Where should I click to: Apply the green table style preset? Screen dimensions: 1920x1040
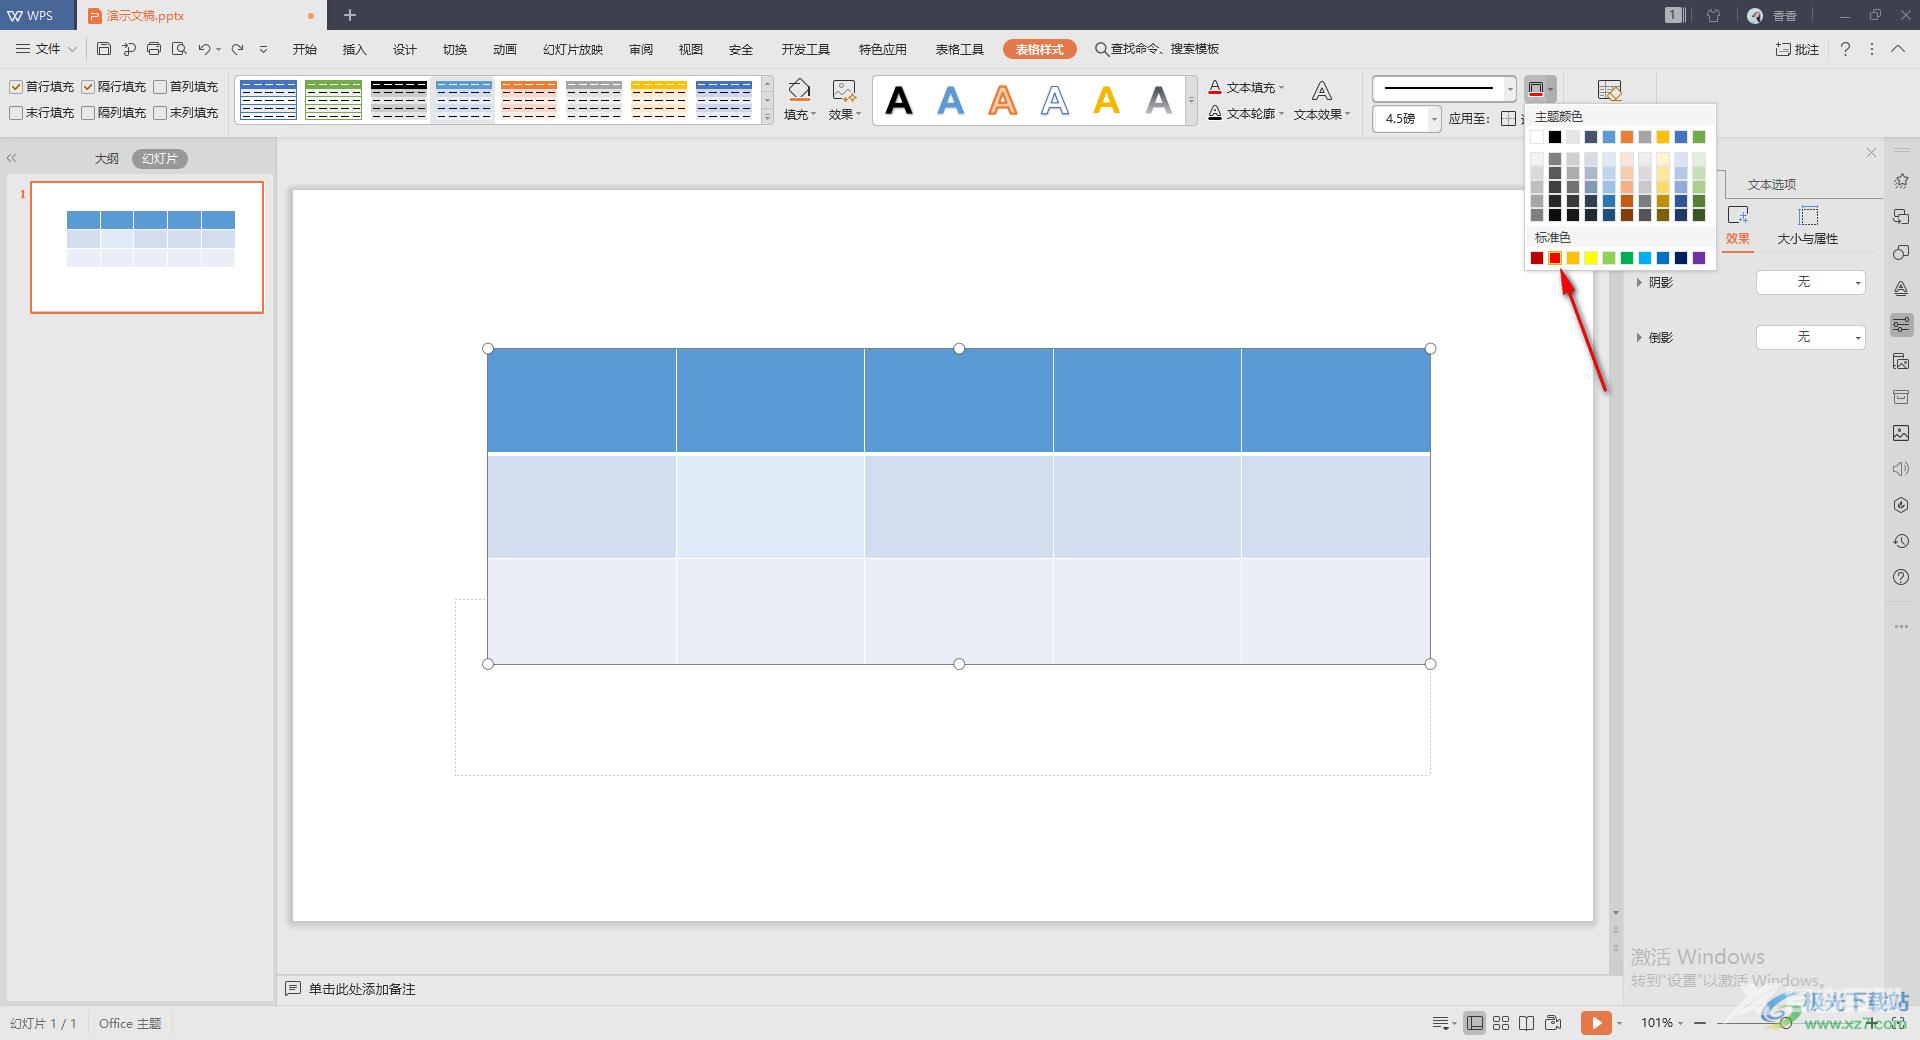[333, 100]
